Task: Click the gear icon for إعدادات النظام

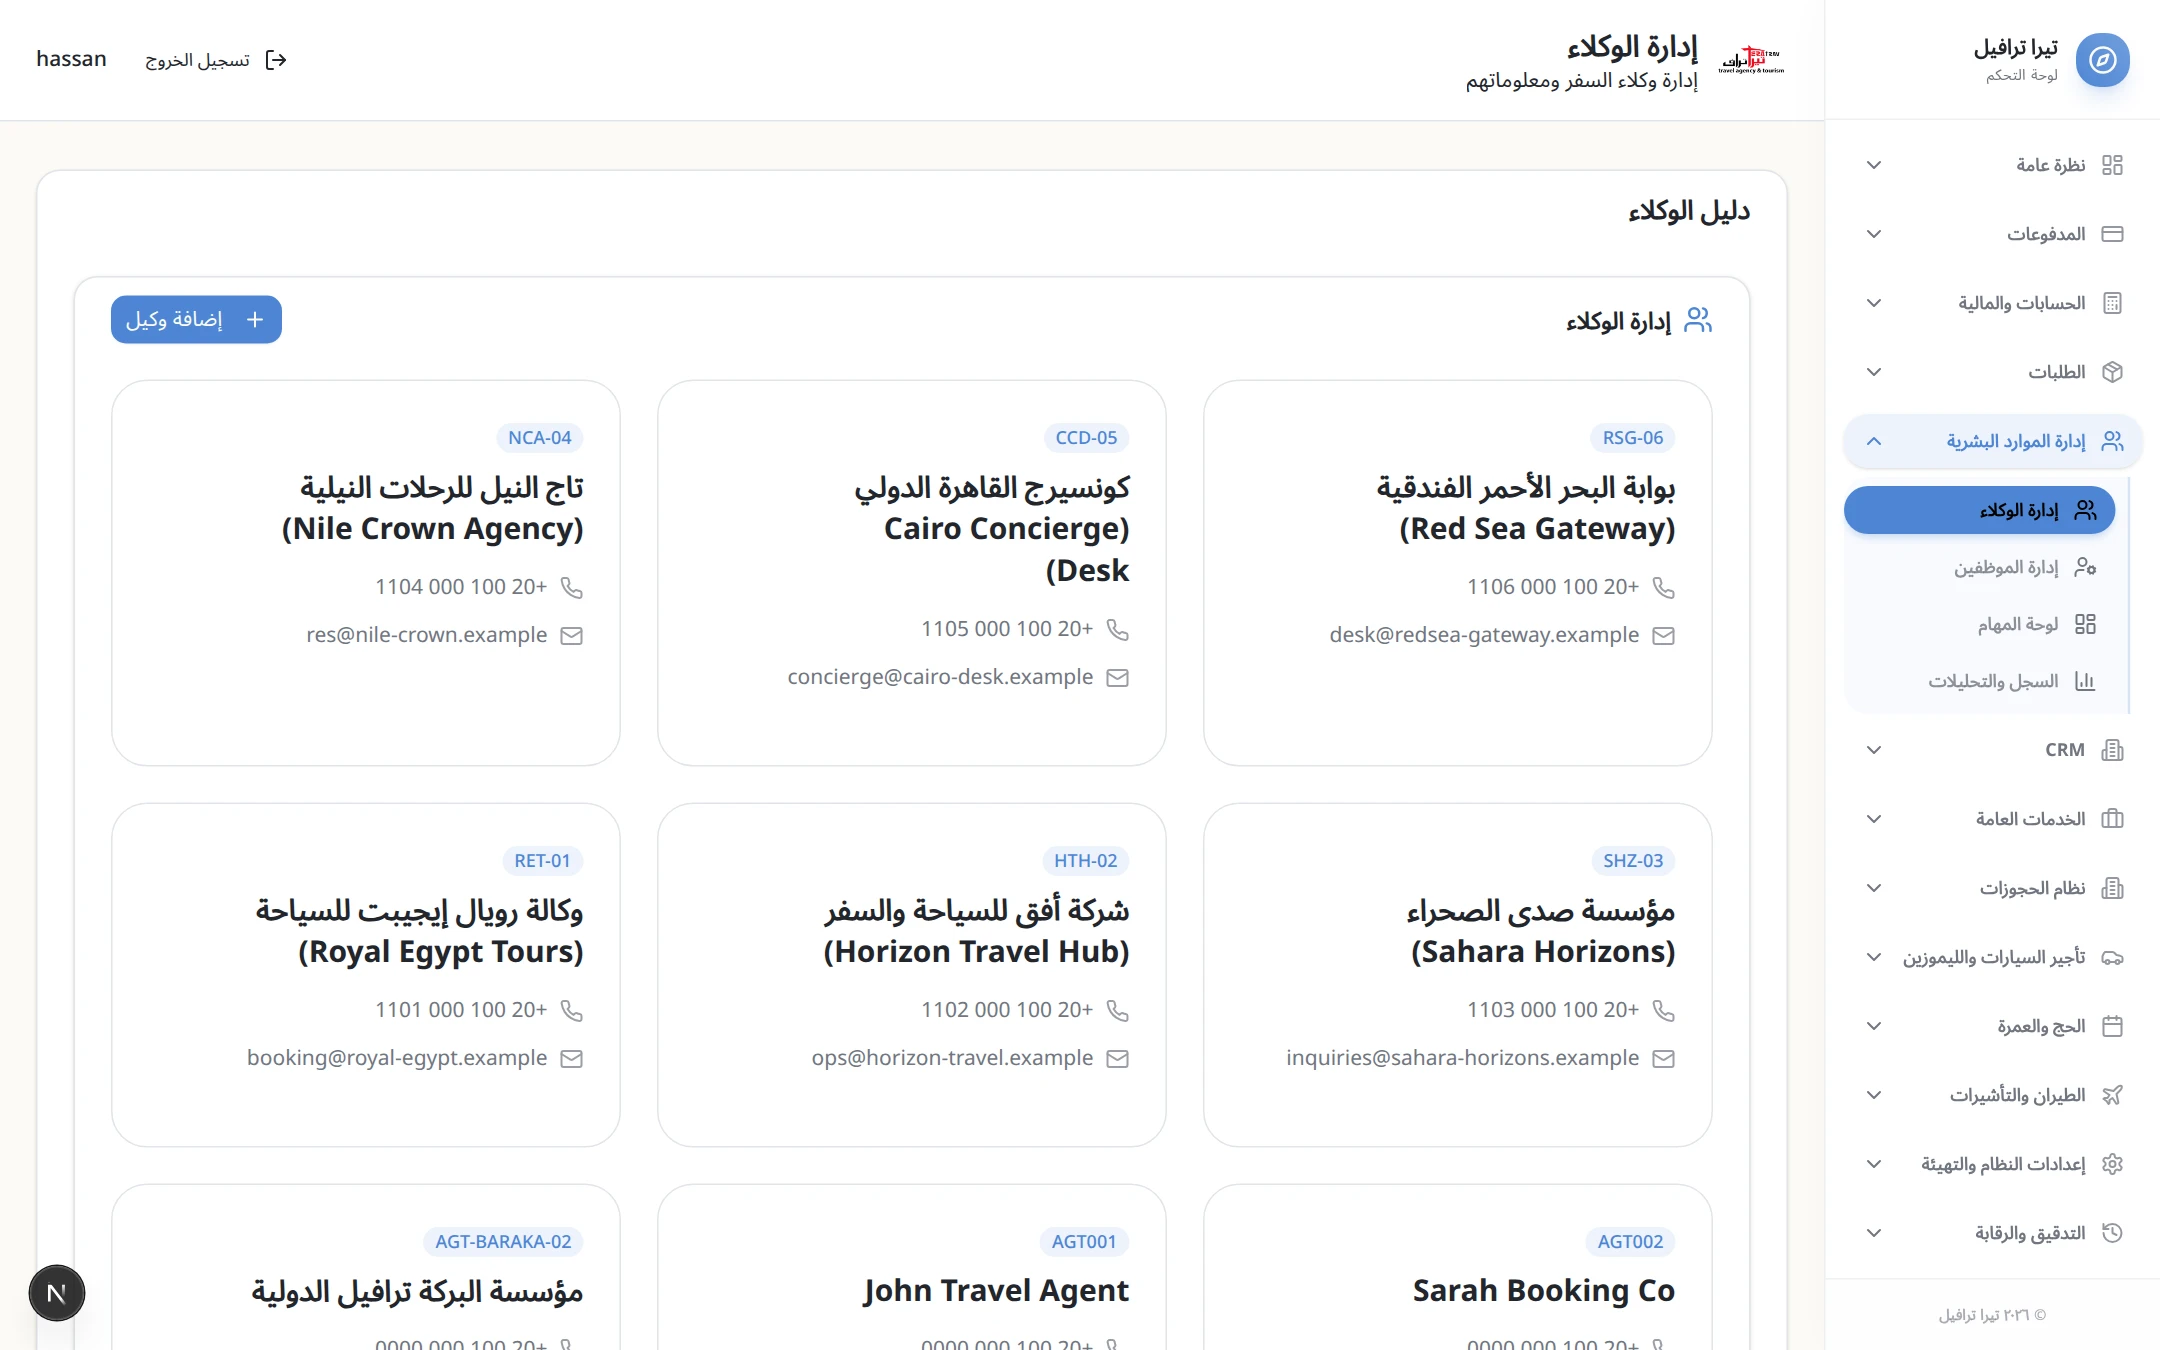Action: [2112, 1164]
